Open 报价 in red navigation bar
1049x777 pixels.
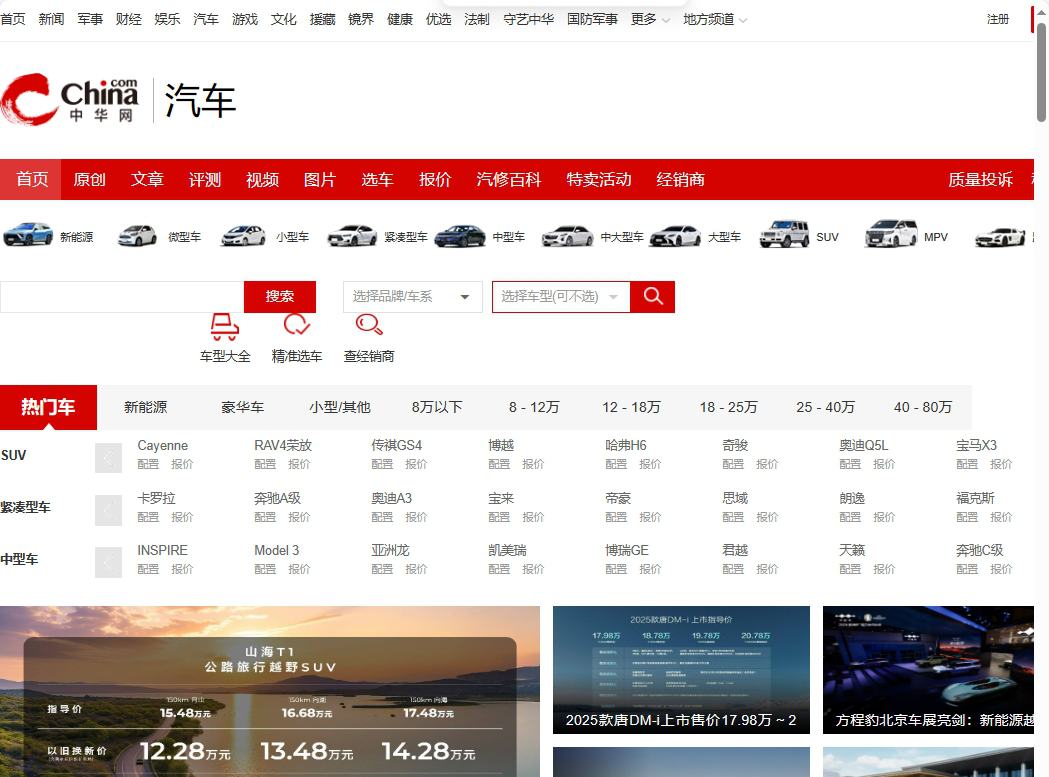[435, 179]
